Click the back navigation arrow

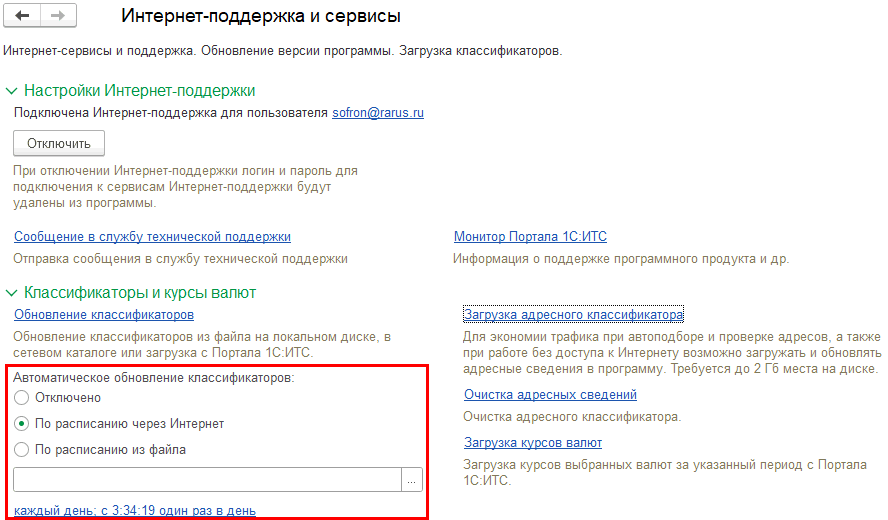click(x=23, y=17)
